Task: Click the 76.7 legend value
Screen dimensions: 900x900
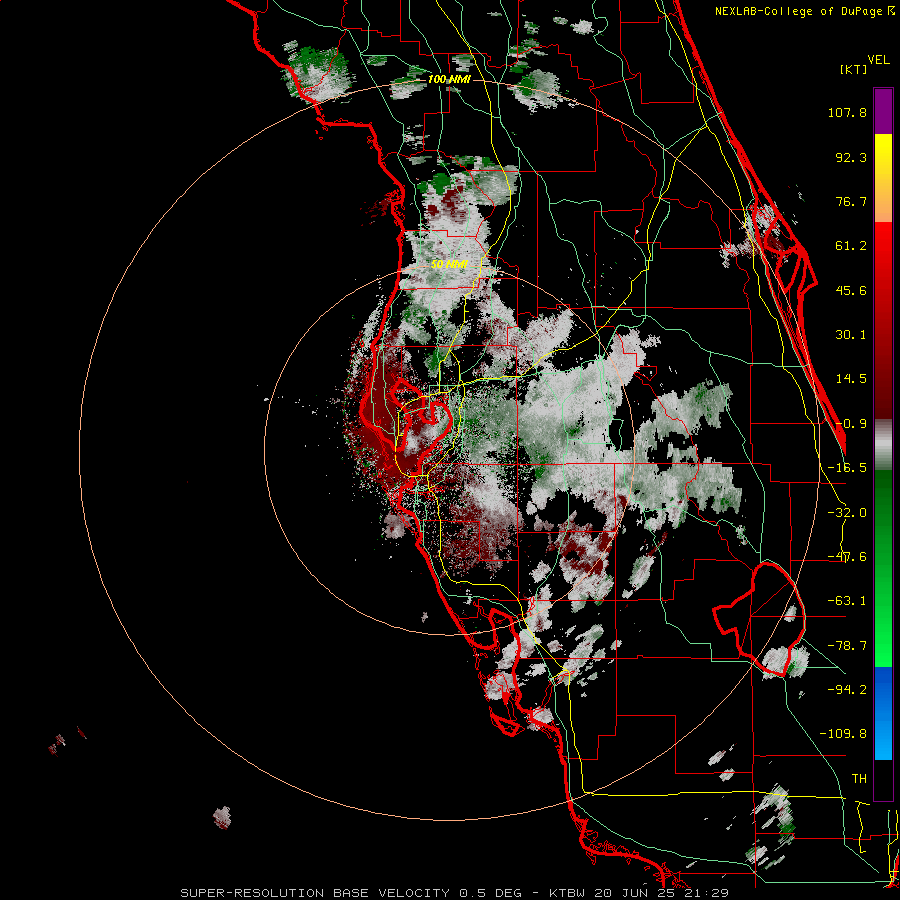Action: pyautogui.click(x=851, y=201)
